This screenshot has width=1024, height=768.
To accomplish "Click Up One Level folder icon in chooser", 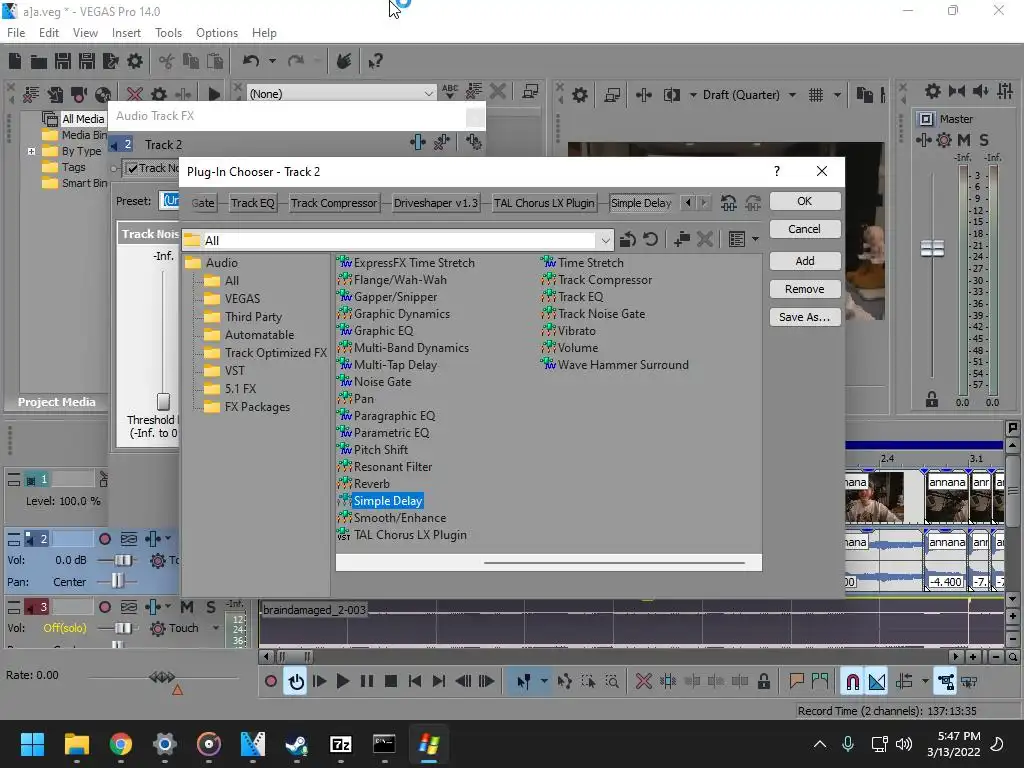I will pos(628,240).
